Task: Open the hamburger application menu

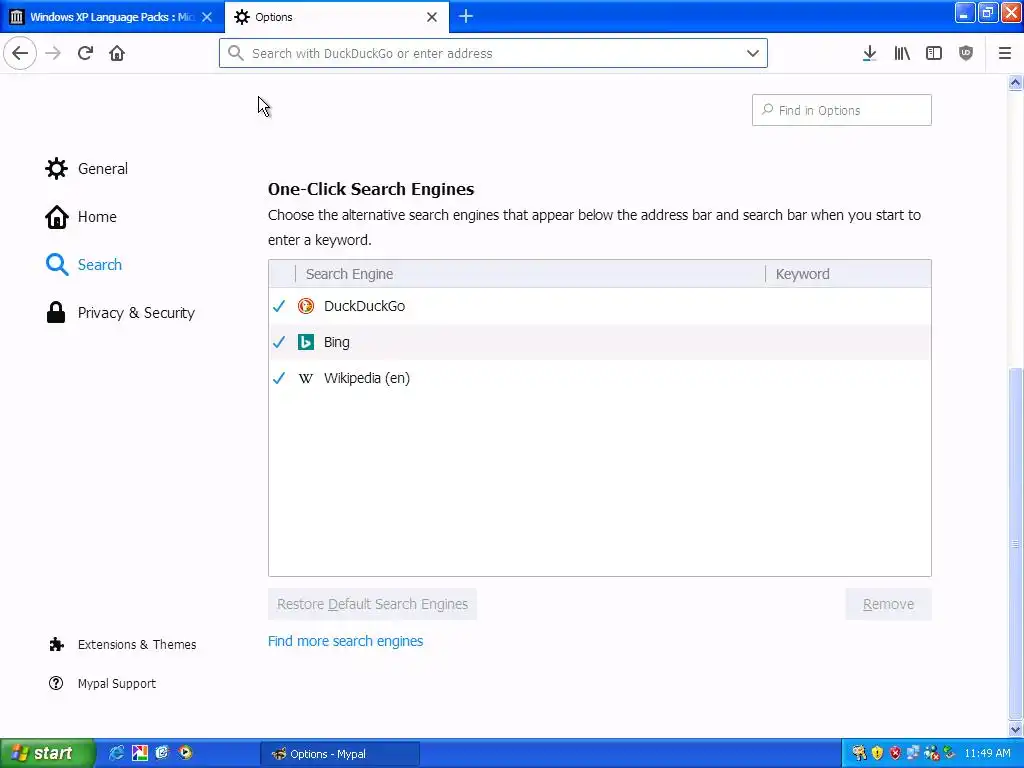Action: (1004, 53)
